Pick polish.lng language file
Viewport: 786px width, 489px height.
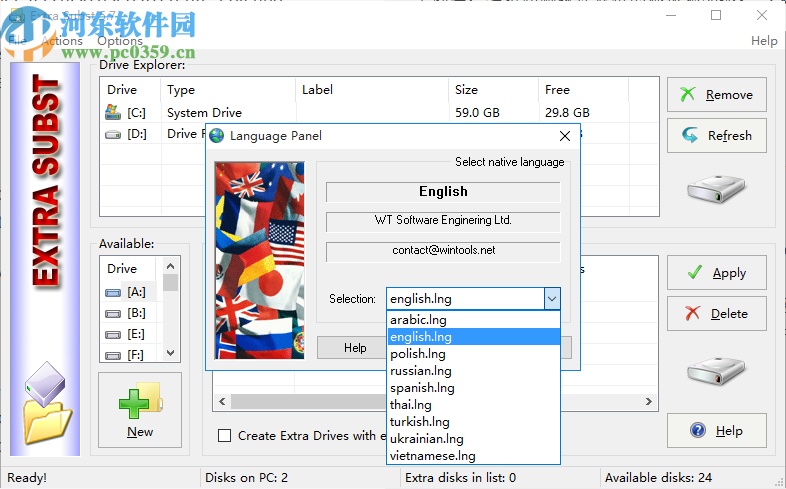(473, 354)
